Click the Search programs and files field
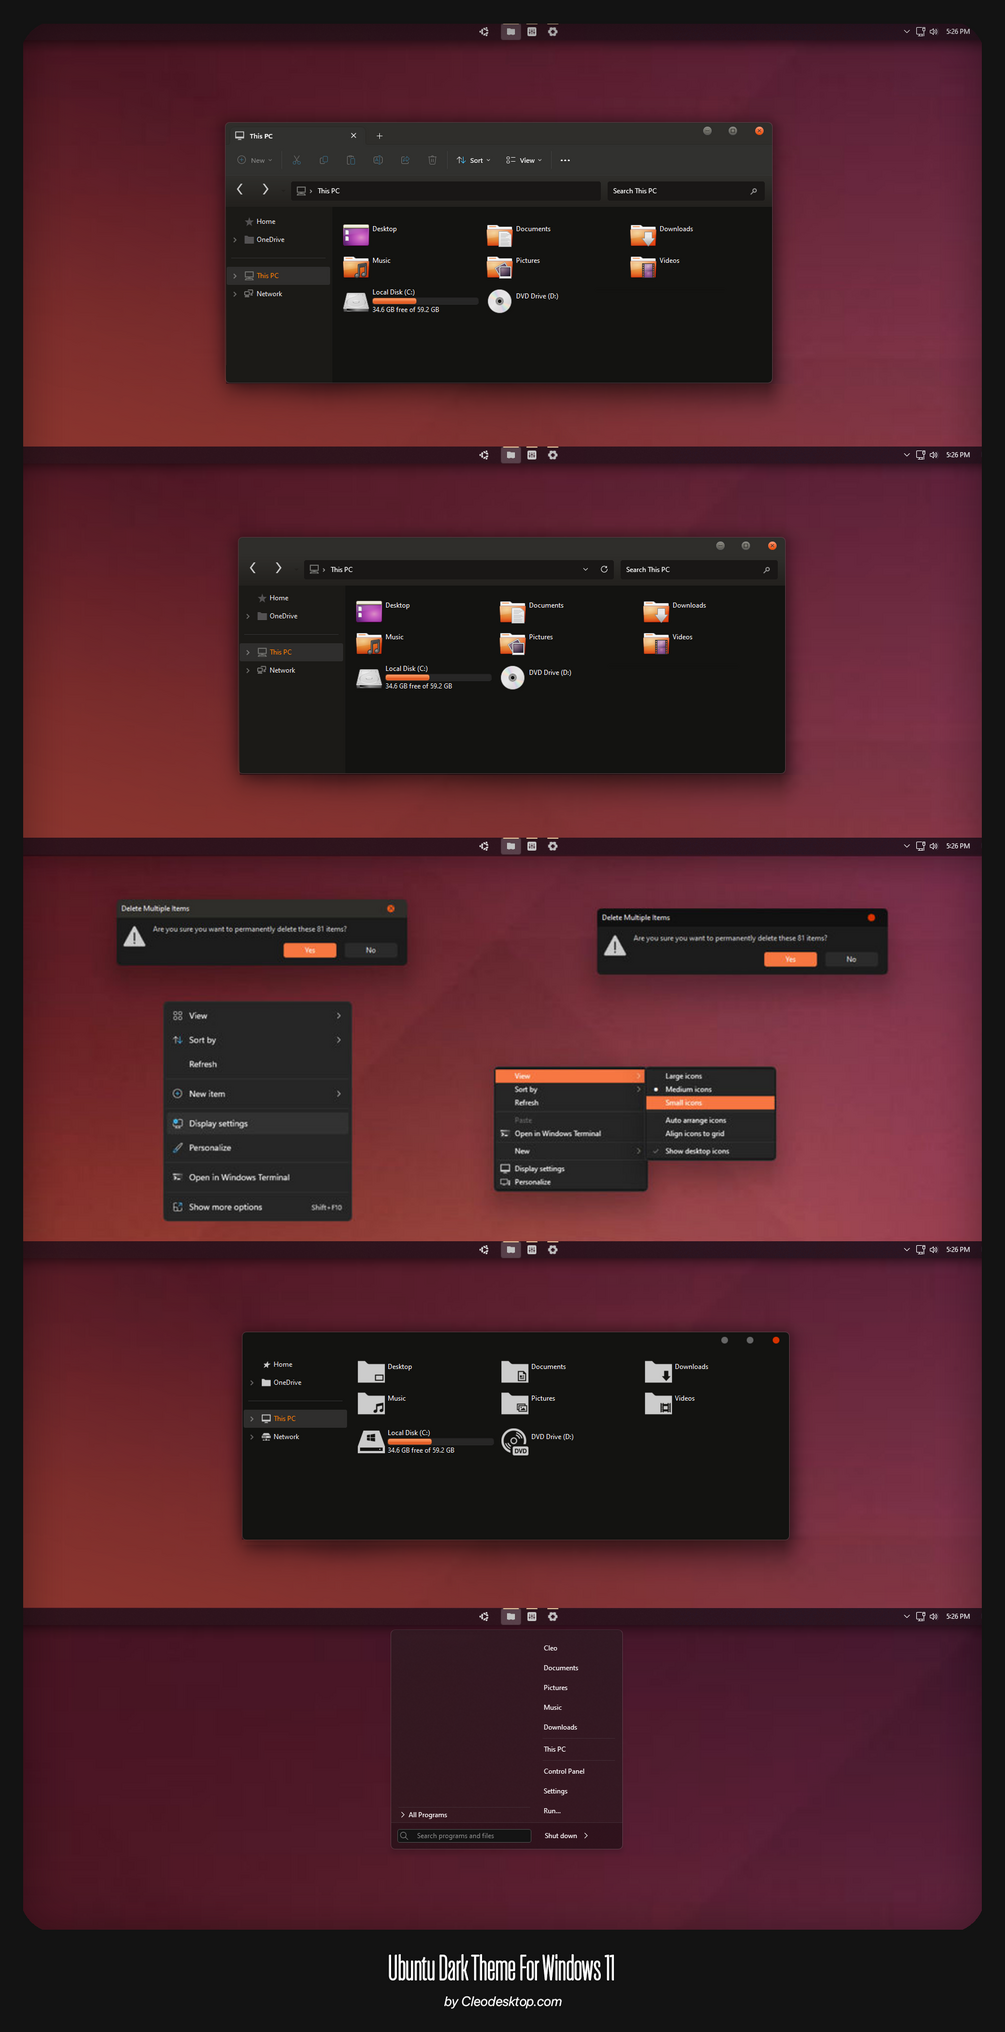Screen dimensions: 1005x2032 pos(465,1836)
